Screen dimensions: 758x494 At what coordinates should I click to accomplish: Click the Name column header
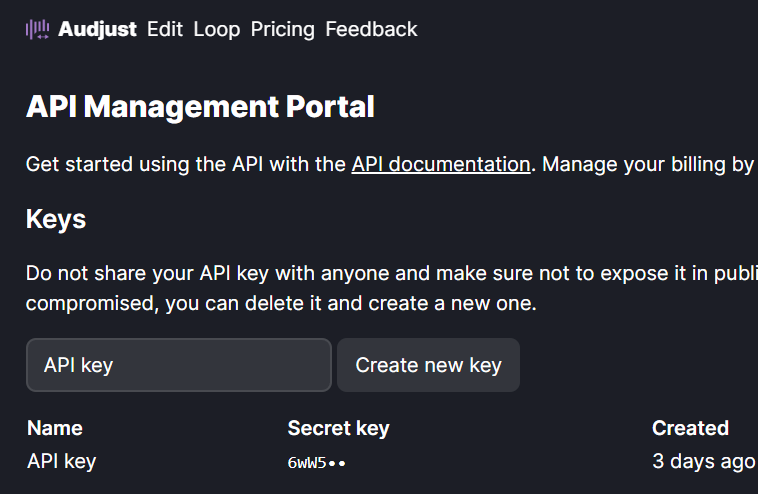click(55, 428)
